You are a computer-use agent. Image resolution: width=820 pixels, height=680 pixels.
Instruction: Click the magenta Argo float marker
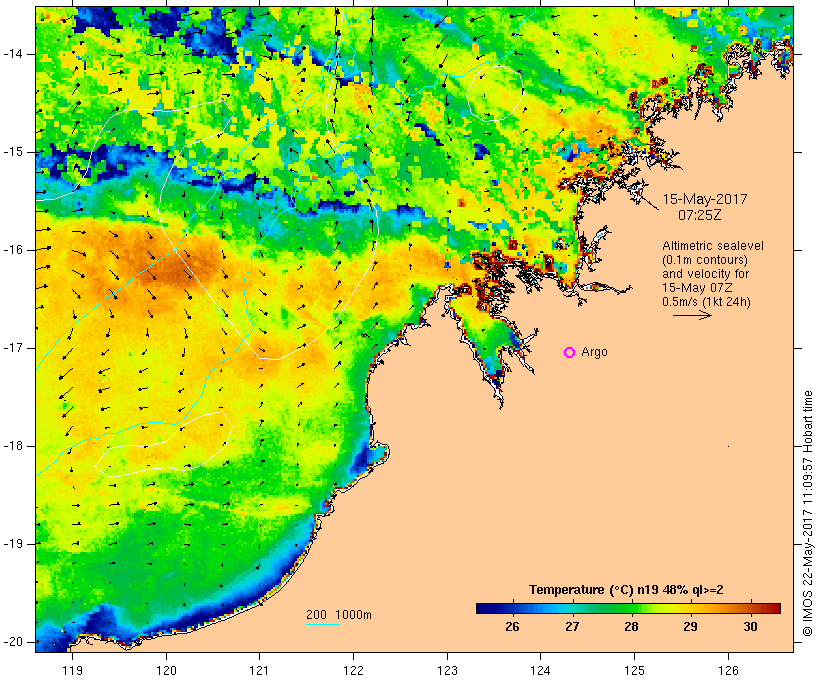tap(570, 353)
